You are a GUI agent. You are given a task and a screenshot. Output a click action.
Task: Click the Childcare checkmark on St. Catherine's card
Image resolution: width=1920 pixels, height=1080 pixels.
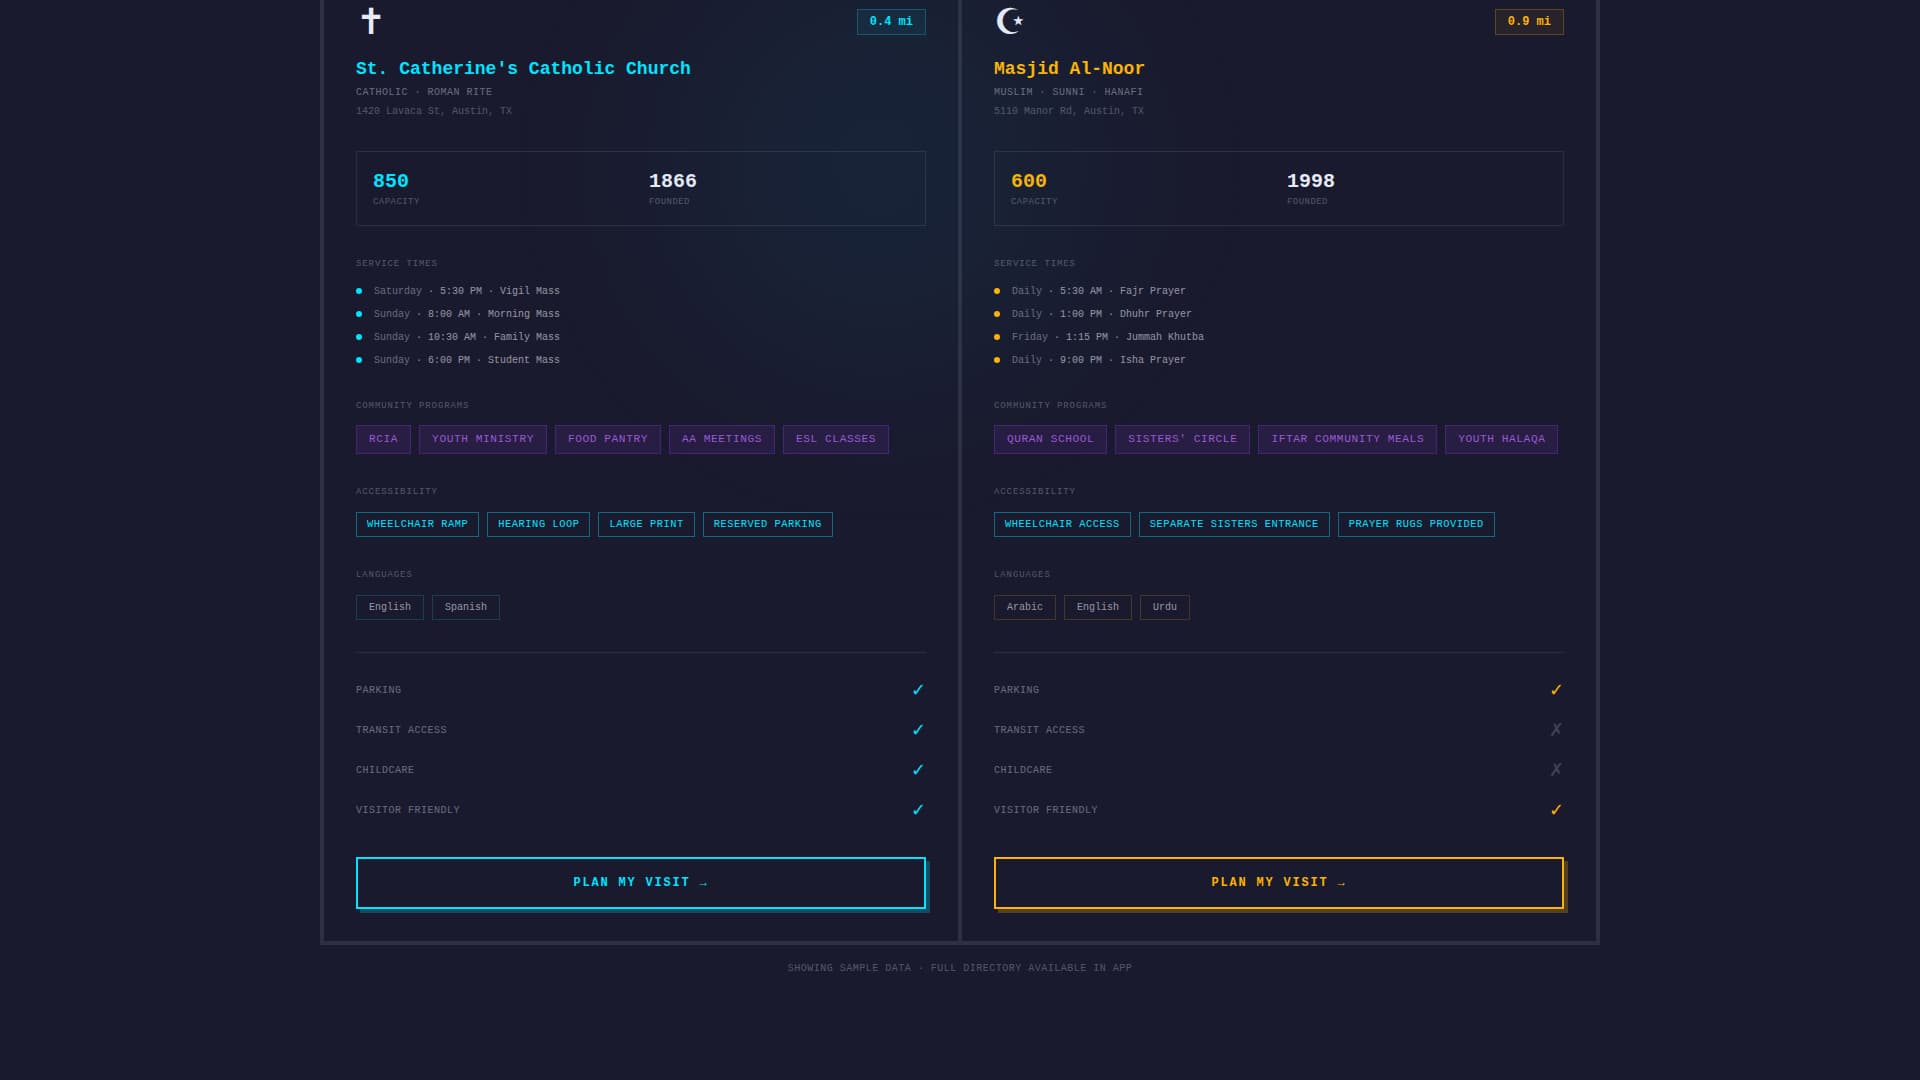coord(918,770)
